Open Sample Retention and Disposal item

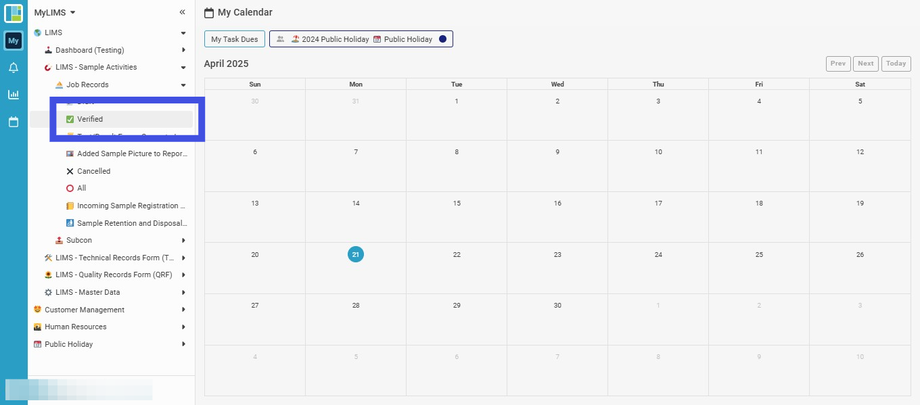coord(133,223)
